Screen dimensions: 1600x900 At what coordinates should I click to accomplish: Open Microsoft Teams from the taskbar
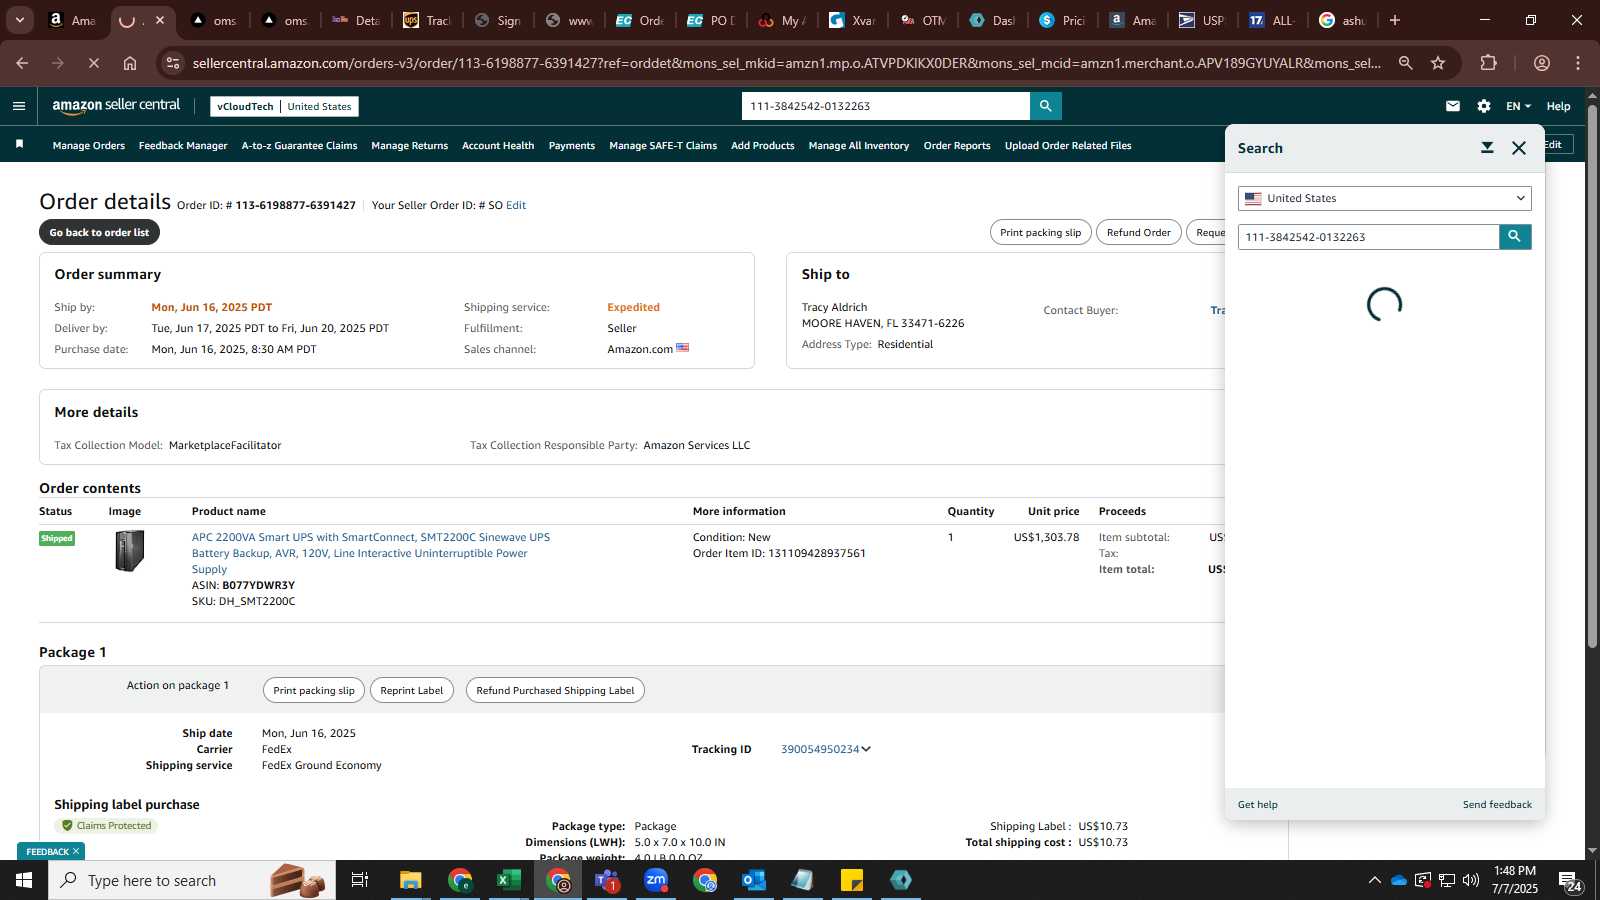[x=607, y=880]
